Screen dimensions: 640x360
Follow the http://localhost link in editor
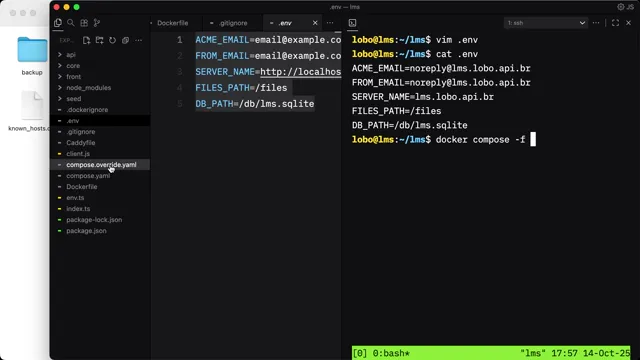[300, 72]
